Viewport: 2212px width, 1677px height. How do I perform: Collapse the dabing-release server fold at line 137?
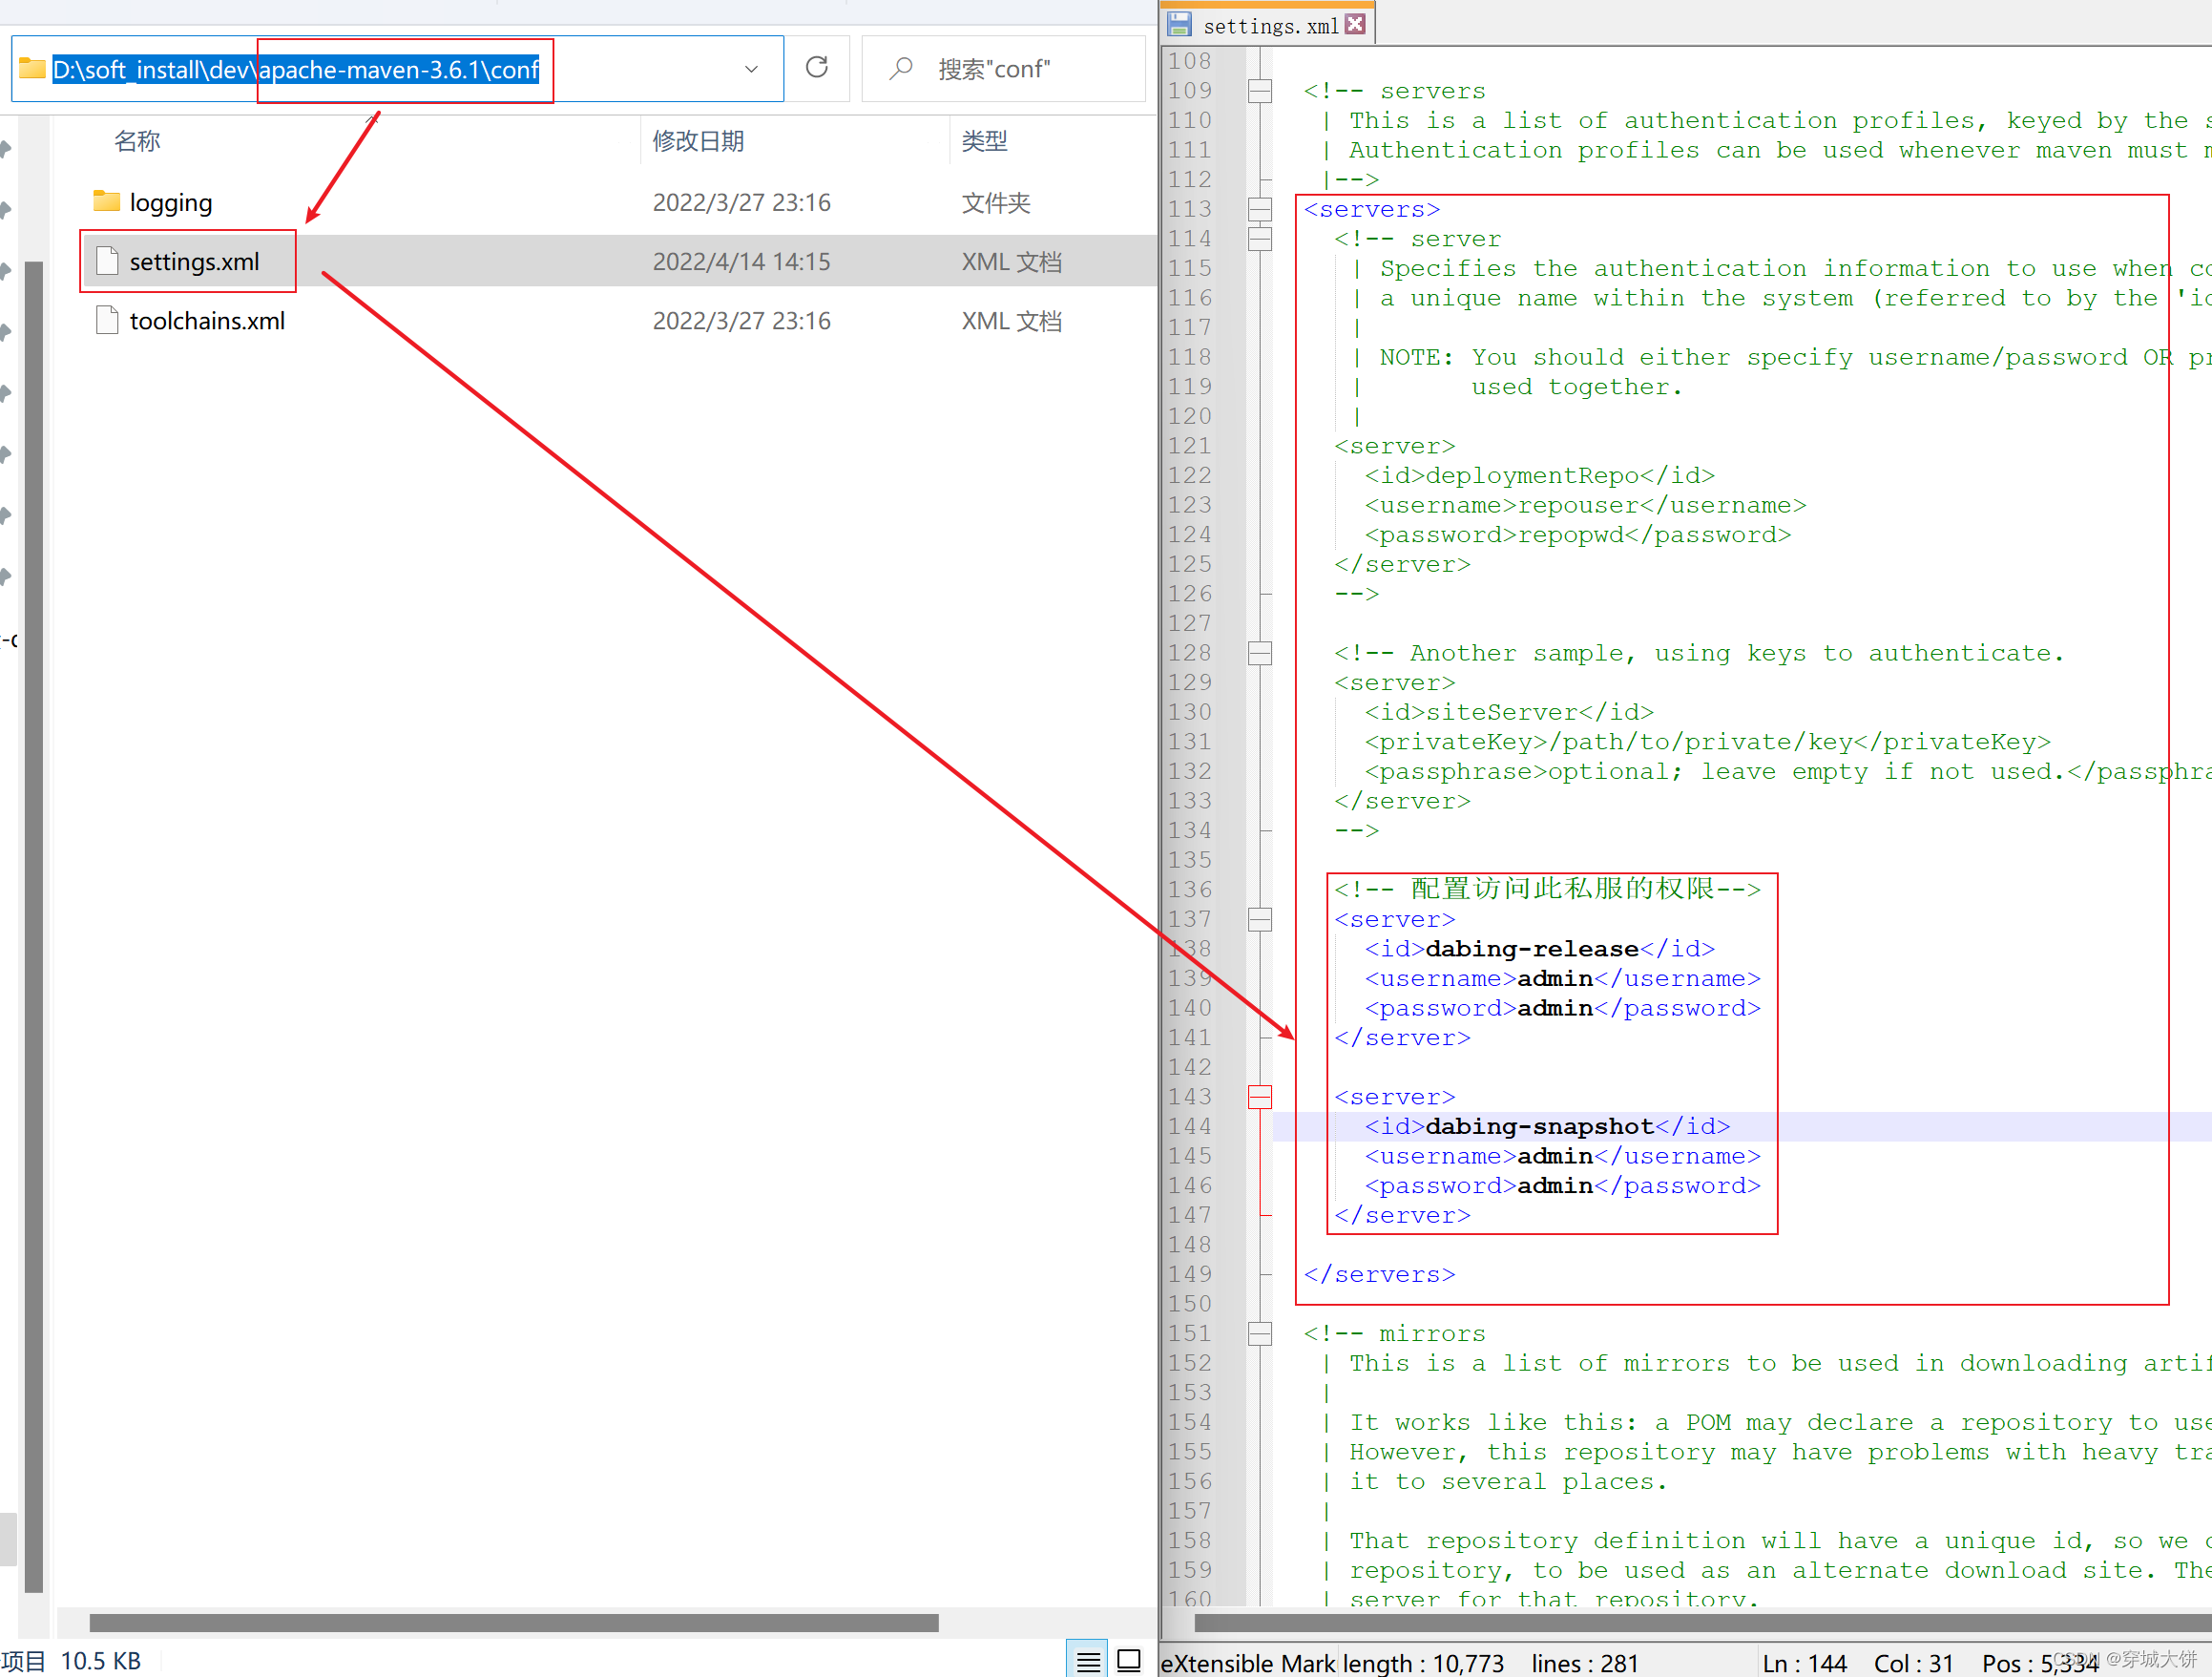click(1260, 919)
